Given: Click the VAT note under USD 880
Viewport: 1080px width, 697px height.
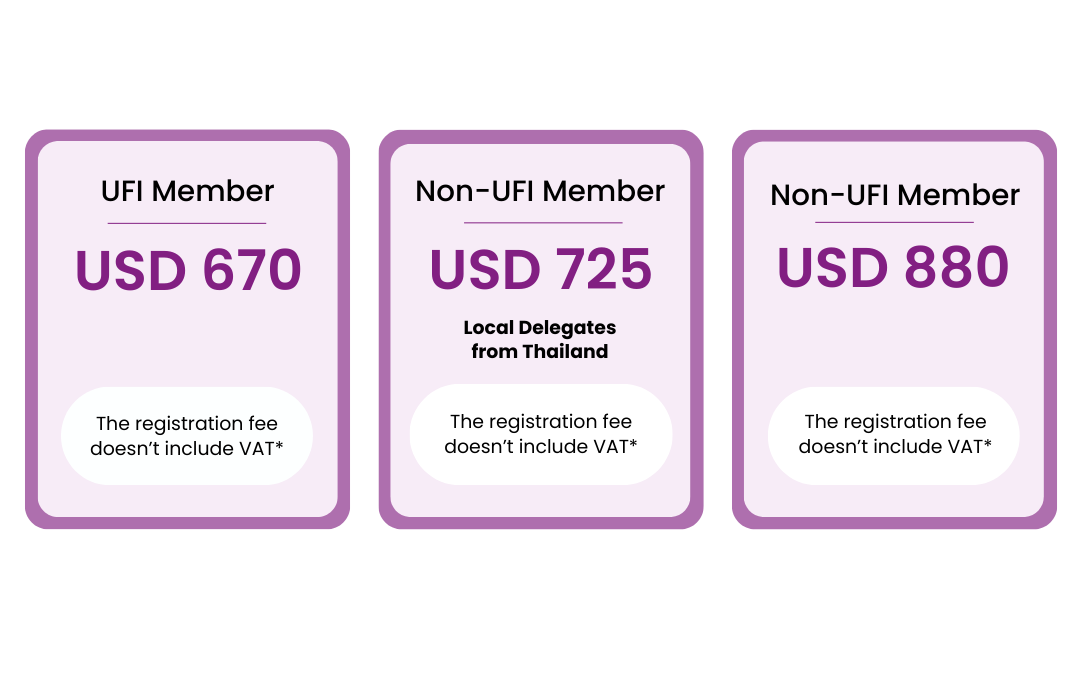Looking at the screenshot, I should pos(894,434).
